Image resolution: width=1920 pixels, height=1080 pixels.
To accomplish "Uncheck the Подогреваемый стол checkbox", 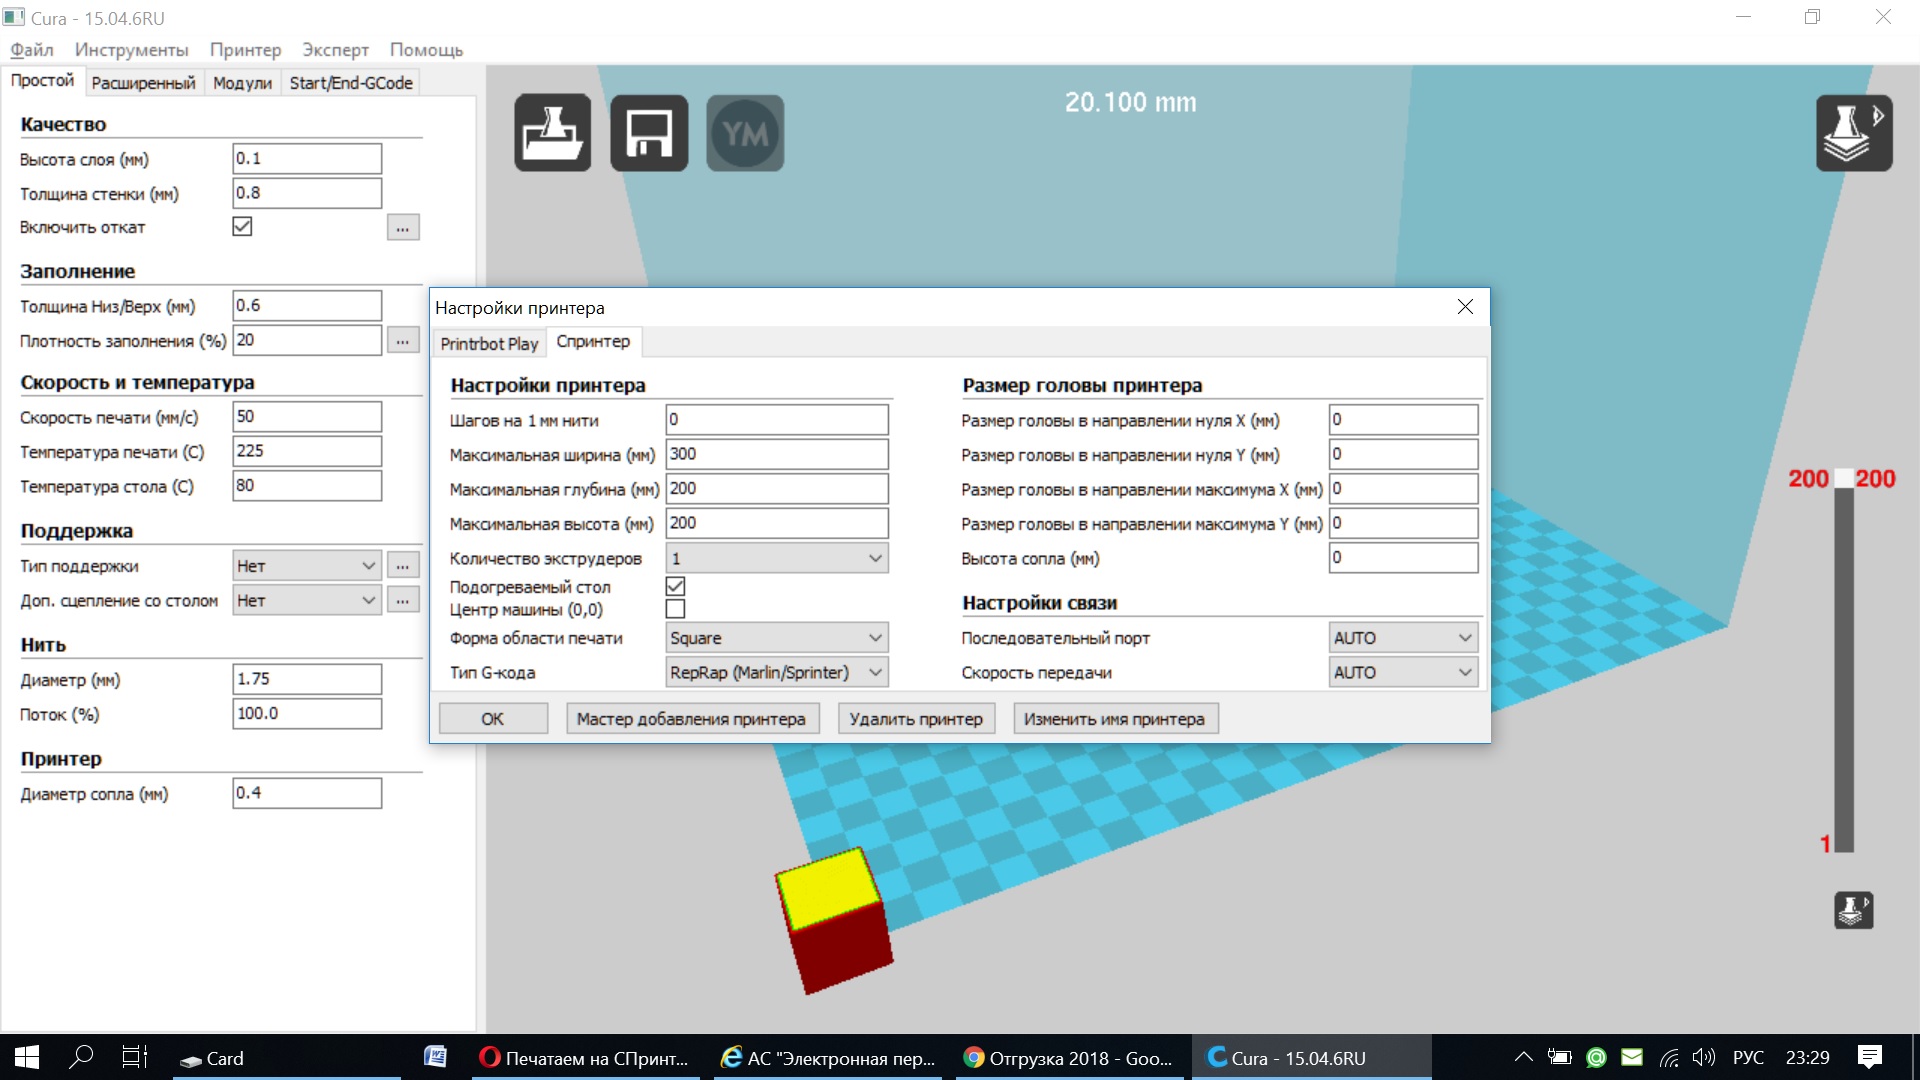I will pyautogui.click(x=675, y=587).
